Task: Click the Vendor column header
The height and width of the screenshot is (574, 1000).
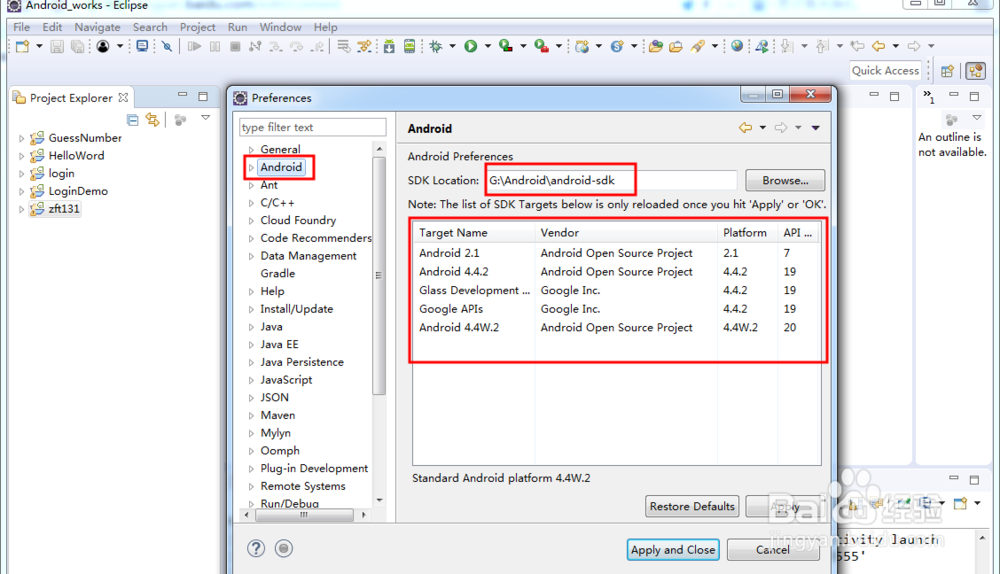Action: pos(626,233)
